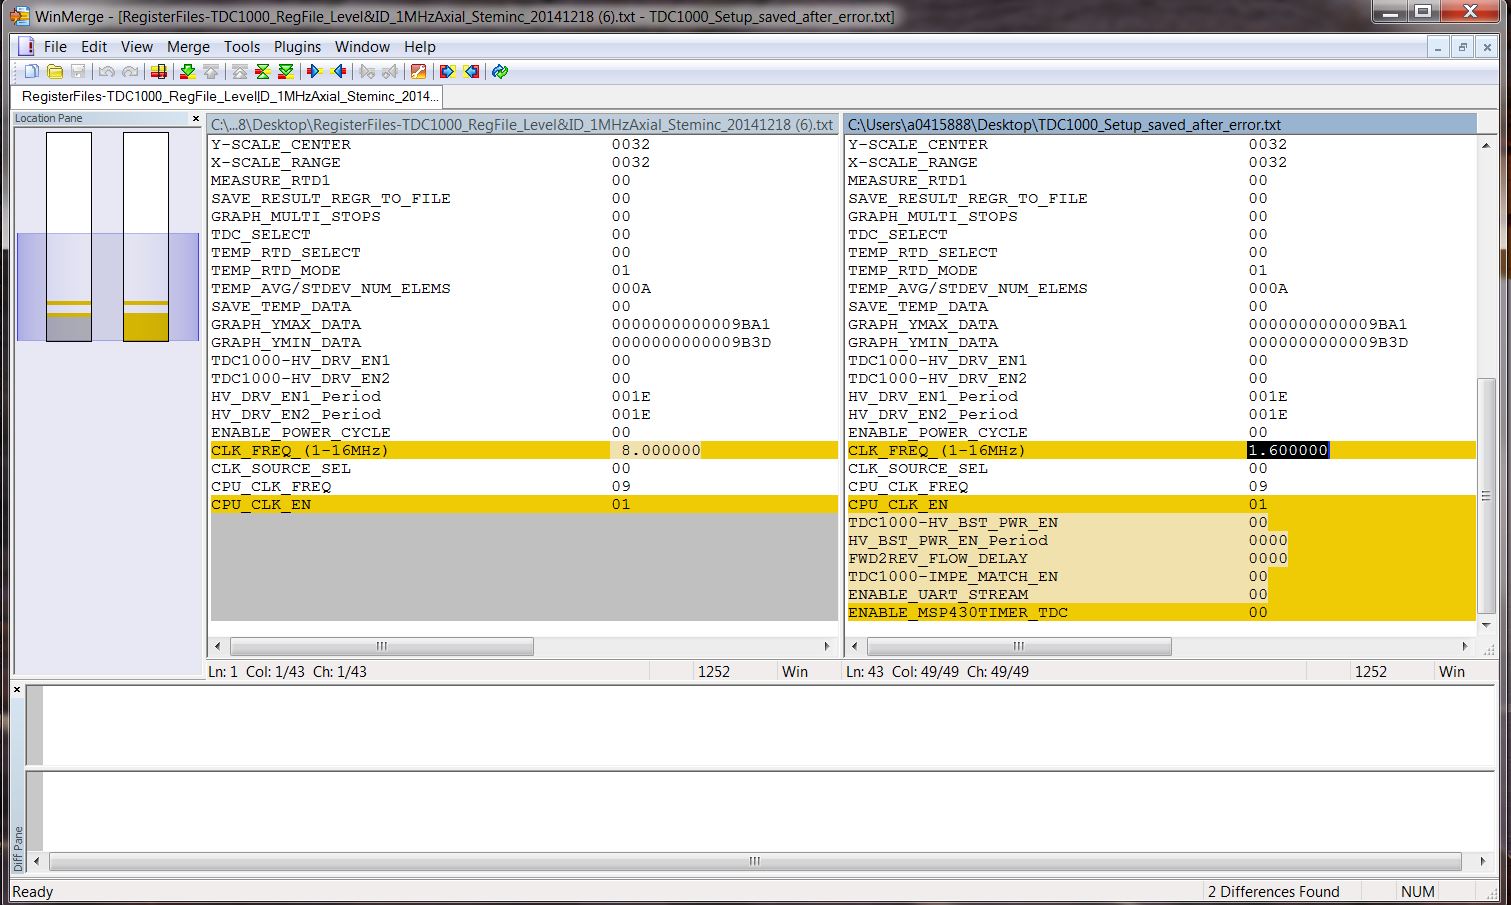Click Copy Left and Advance icon
Viewport: 1511px width, 905px height.
(390, 71)
